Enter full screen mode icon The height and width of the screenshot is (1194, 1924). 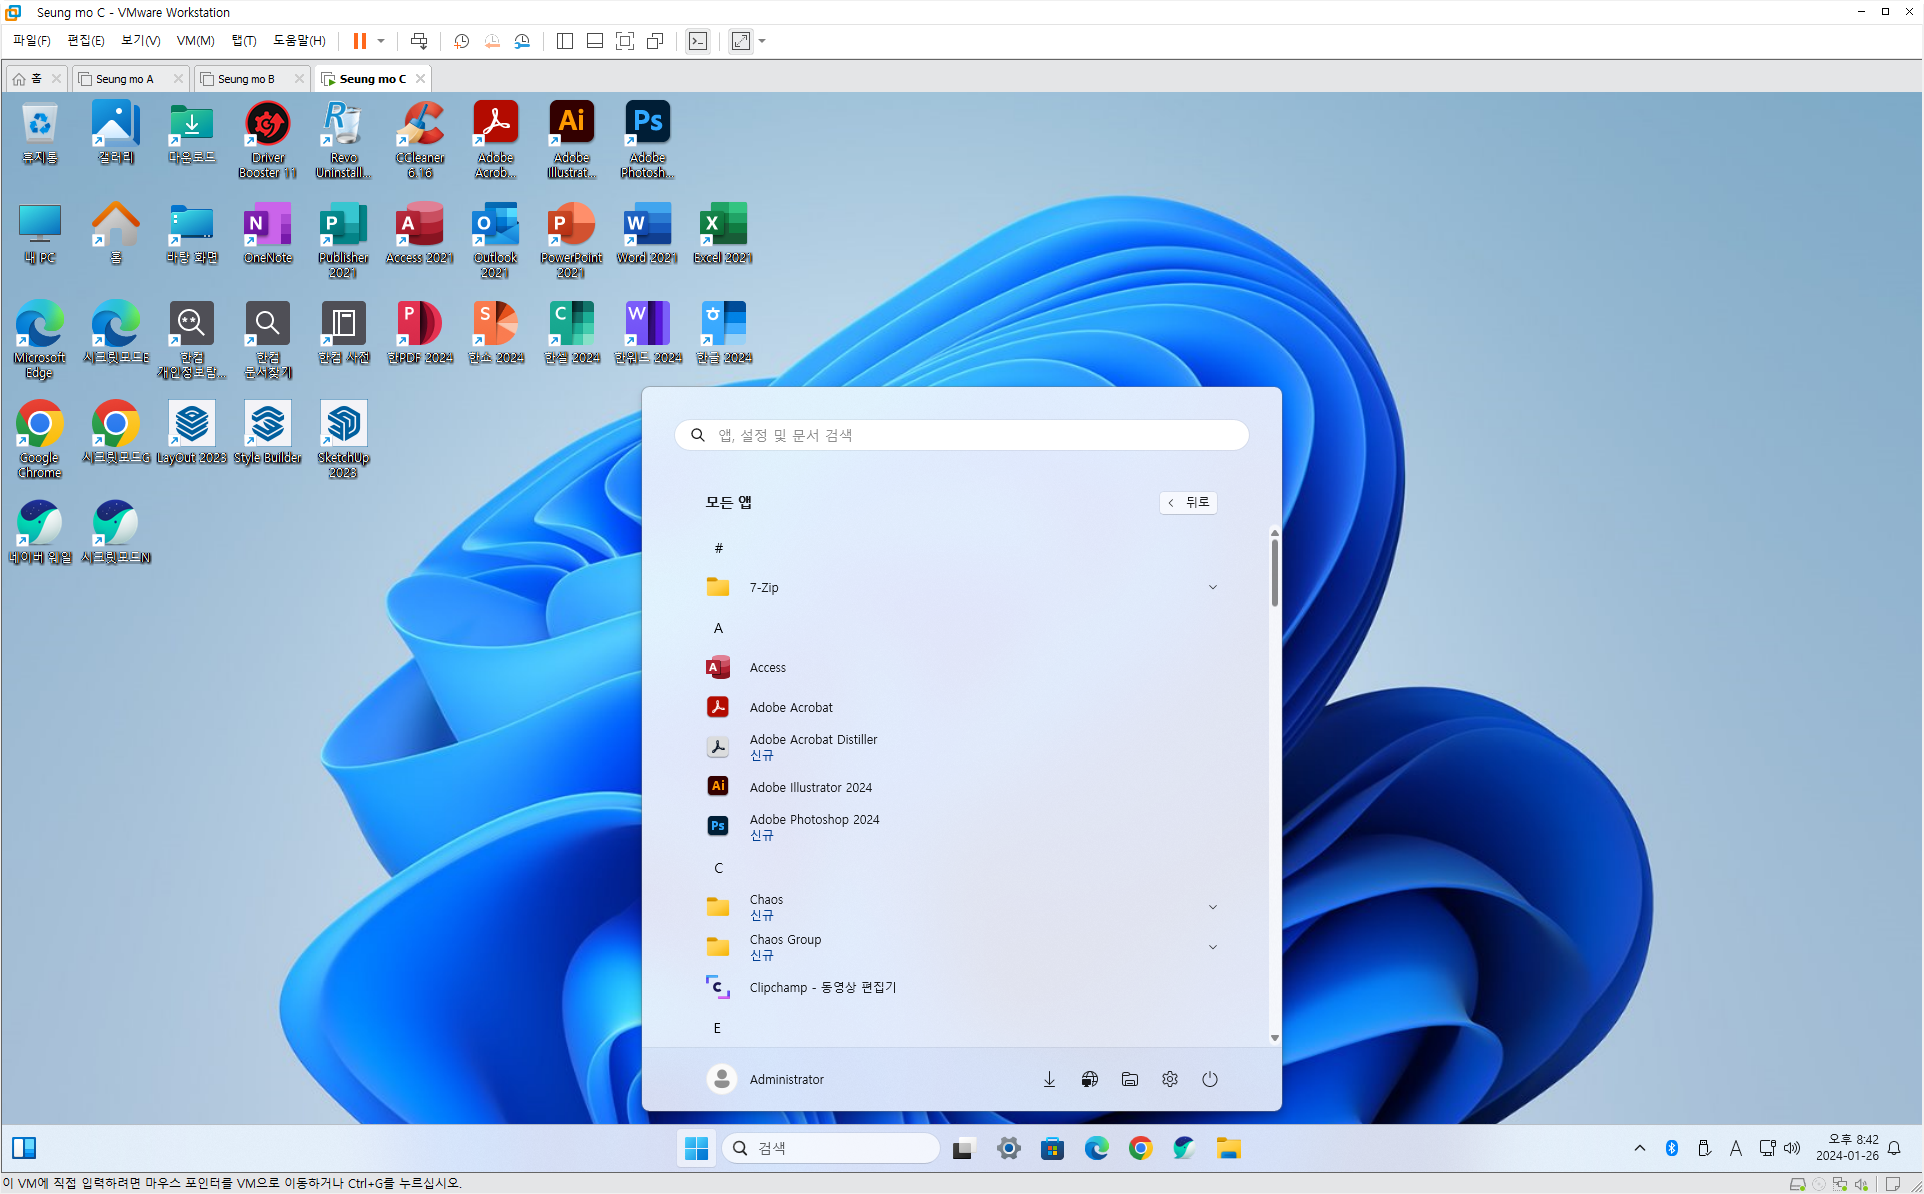point(625,41)
